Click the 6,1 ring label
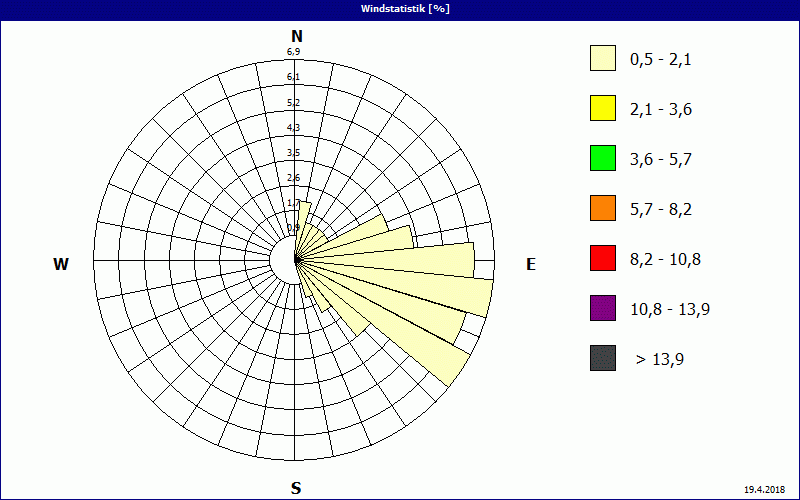The image size is (800, 500). point(293,77)
